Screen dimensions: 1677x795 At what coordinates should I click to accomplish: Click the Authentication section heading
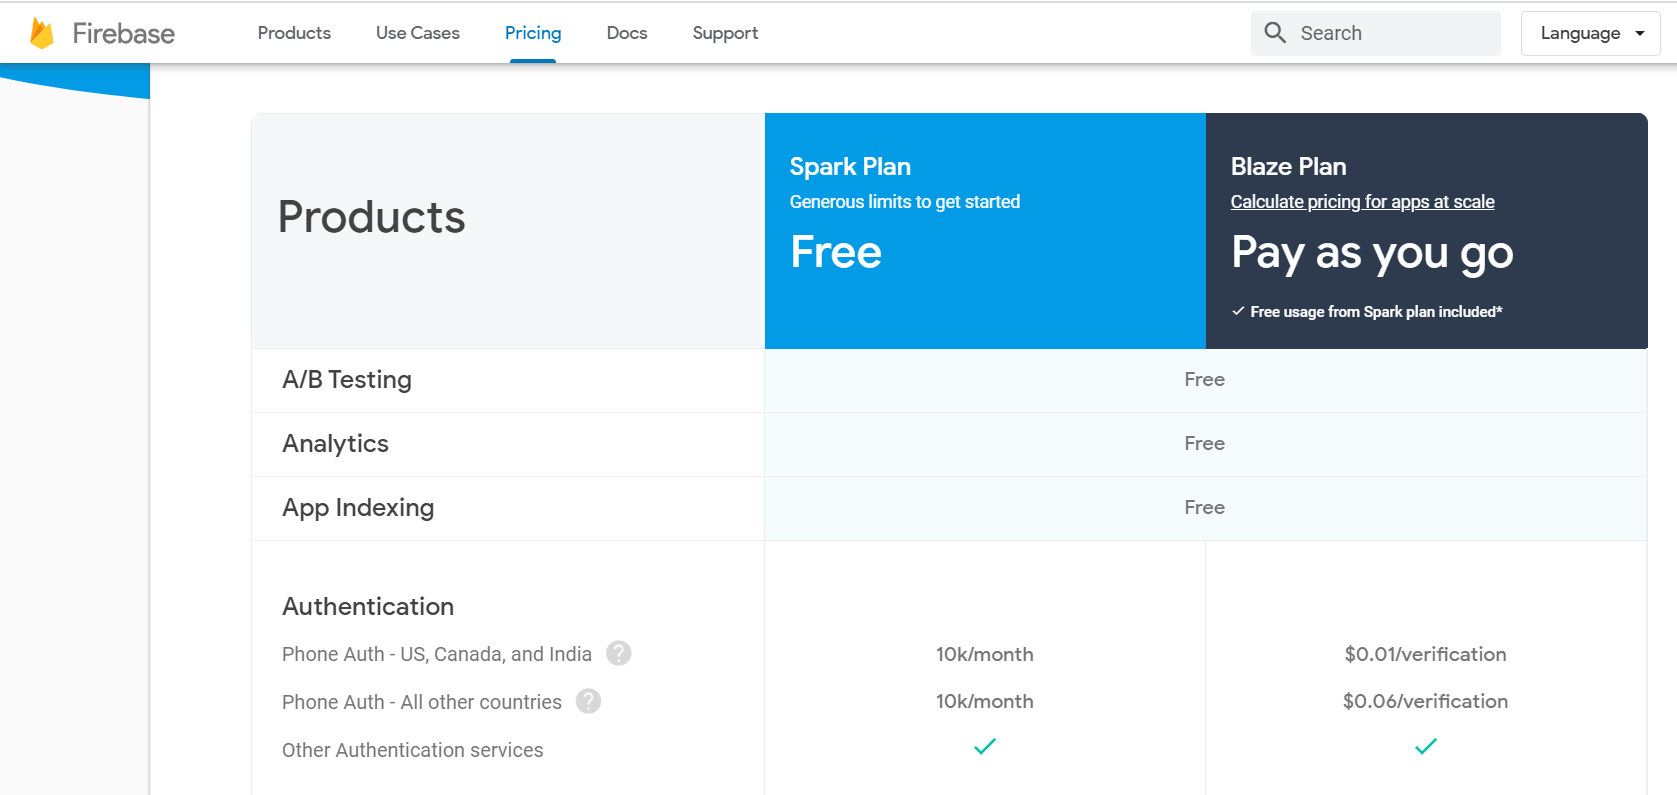click(x=368, y=606)
